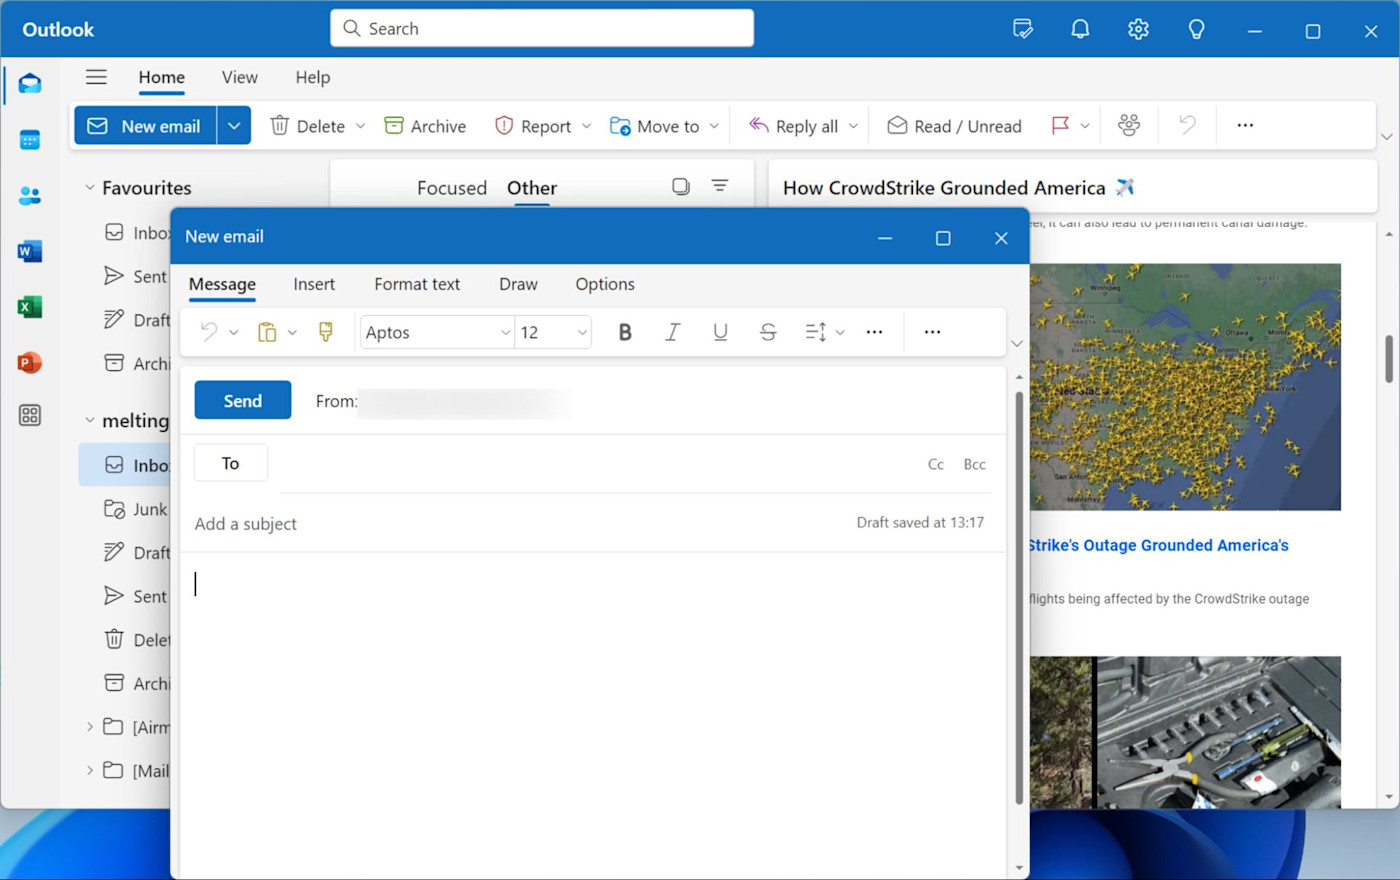The width and height of the screenshot is (1400, 880).
Task: Open more options ellipsis in main ribbon
Action: pyautogui.click(x=1245, y=125)
